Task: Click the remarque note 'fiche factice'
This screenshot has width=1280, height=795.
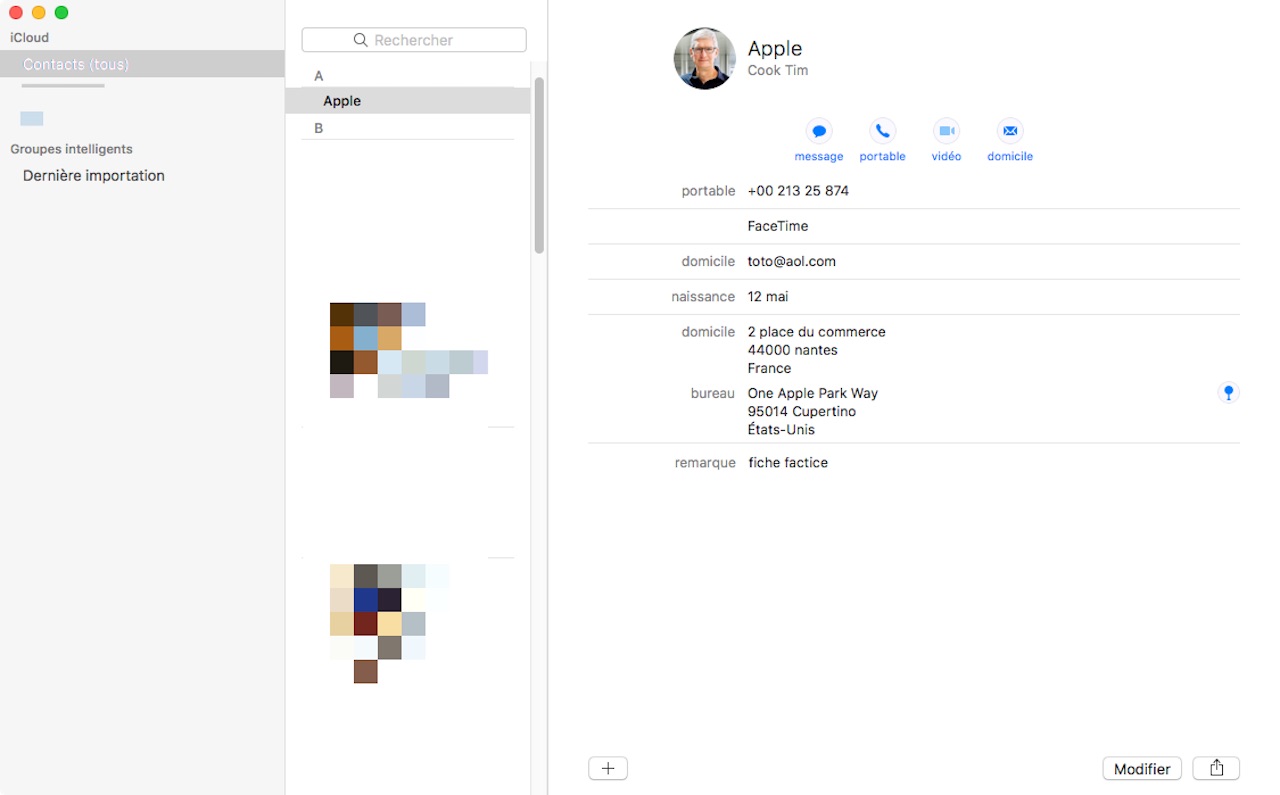Action: tap(788, 463)
